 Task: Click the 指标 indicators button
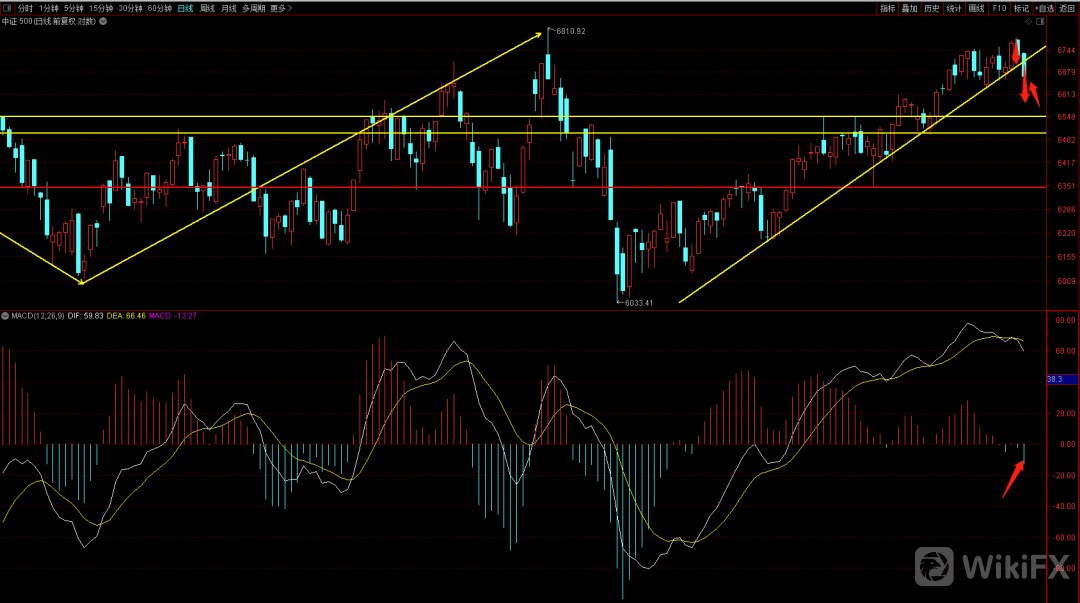click(887, 8)
